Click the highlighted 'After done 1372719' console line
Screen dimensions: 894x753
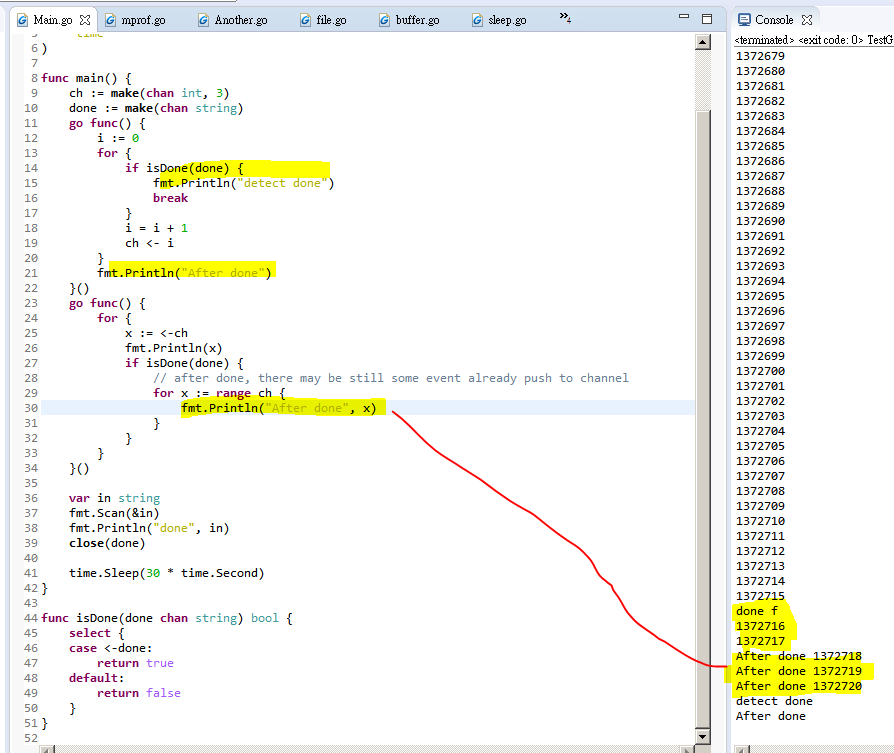point(798,671)
